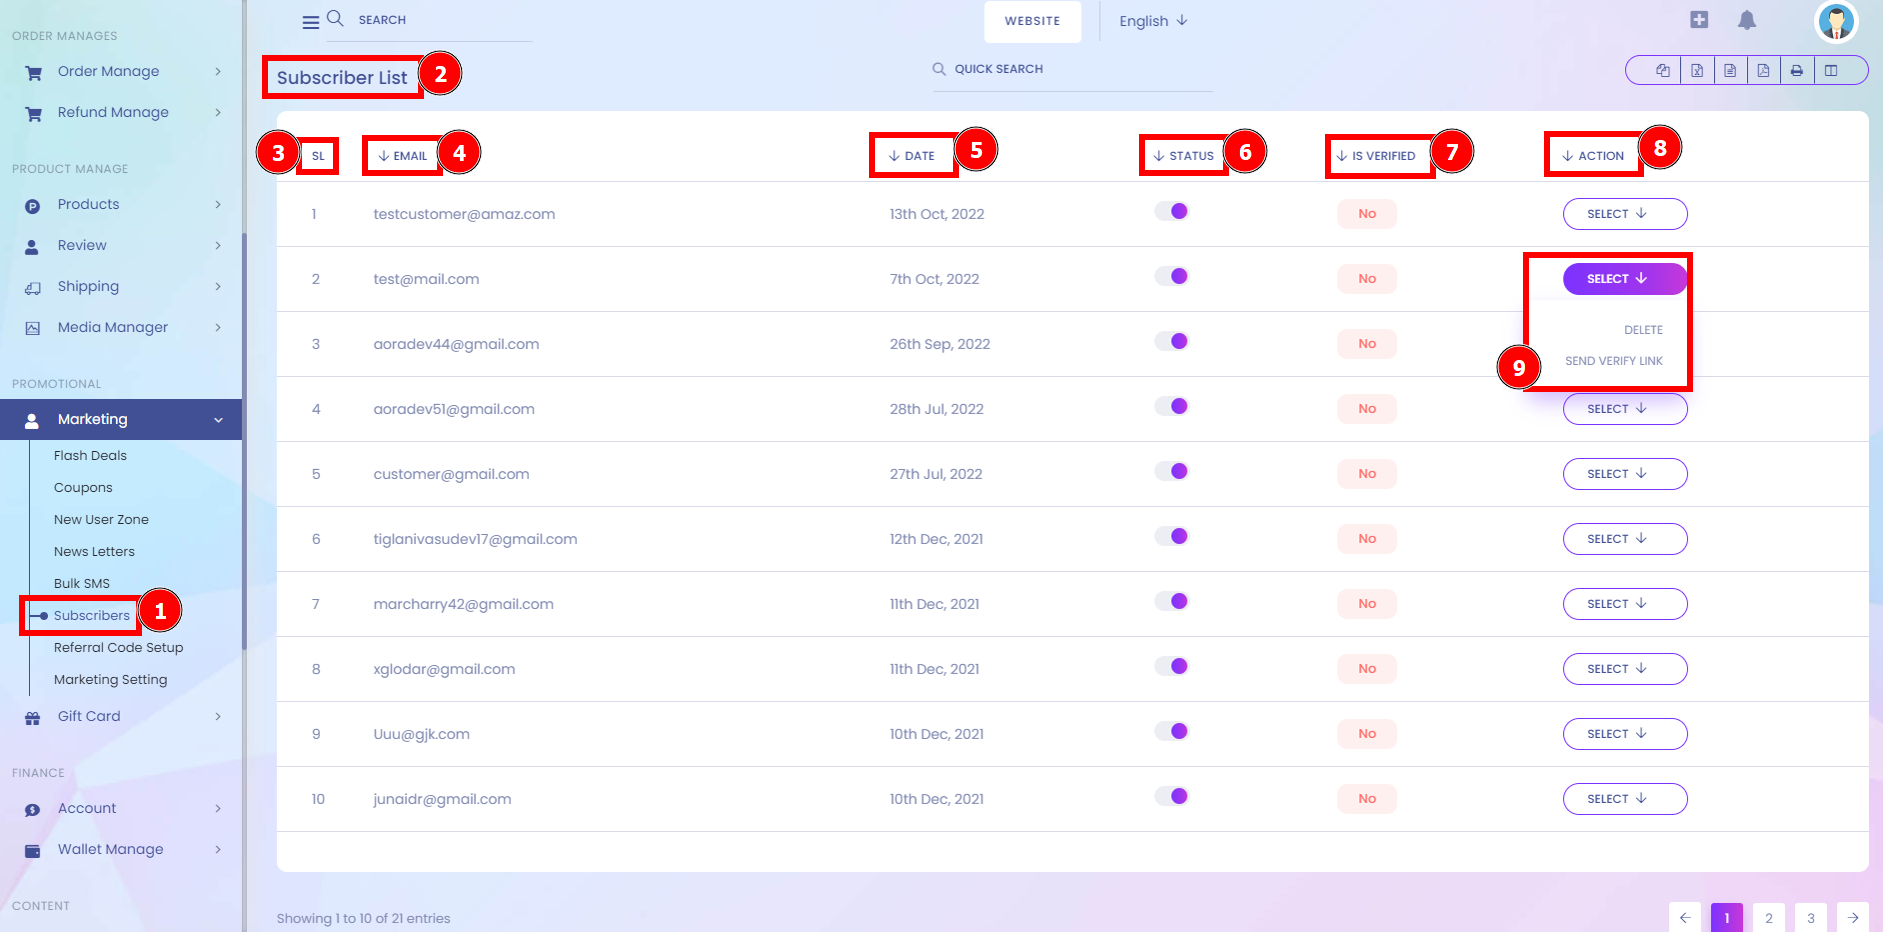Viewport: 1883px width, 932px height.
Task: Open Select dropdown for customer@gmail.com
Action: click(x=1625, y=474)
